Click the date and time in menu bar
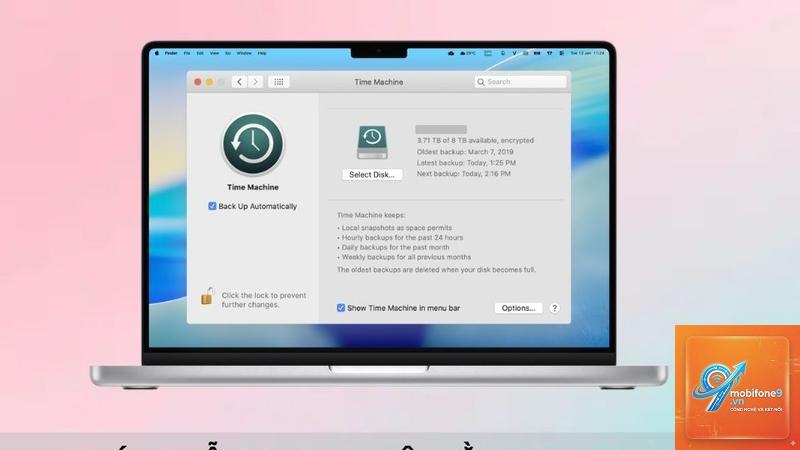This screenshot has width=800, height=450. pyautogui.click(x=587, y=53)
